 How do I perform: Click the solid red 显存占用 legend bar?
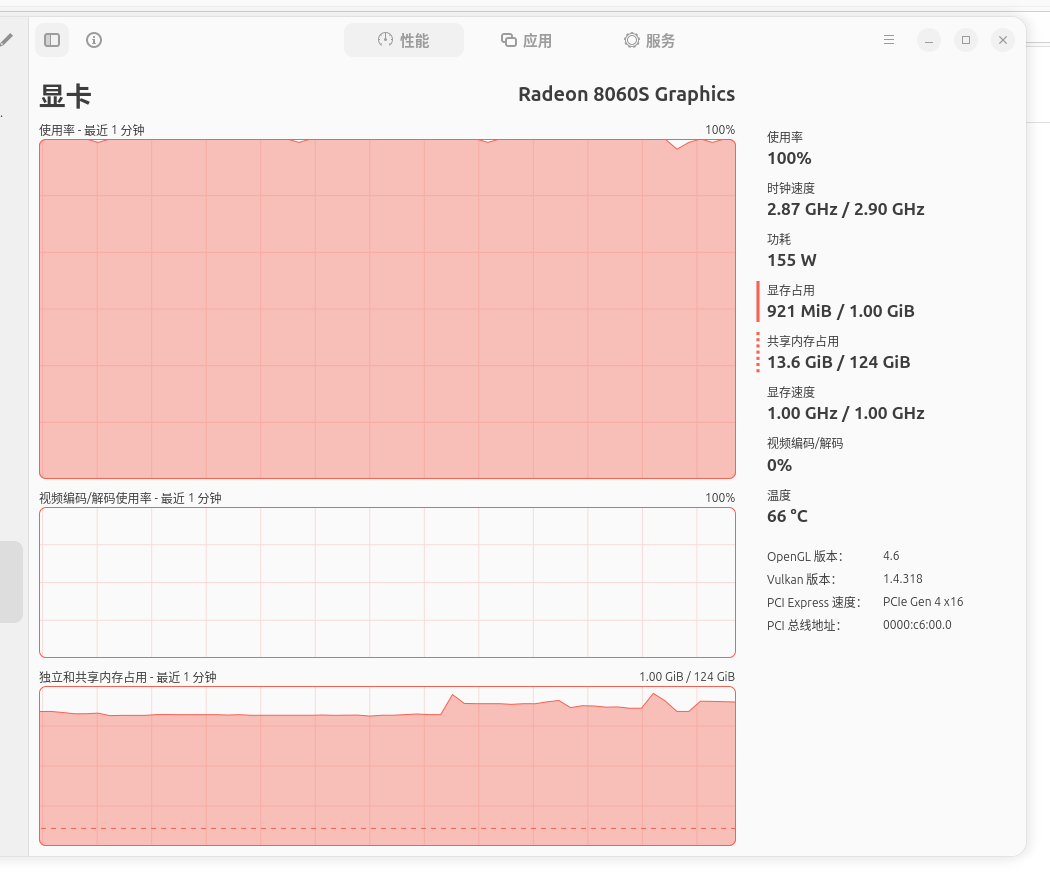758,301
